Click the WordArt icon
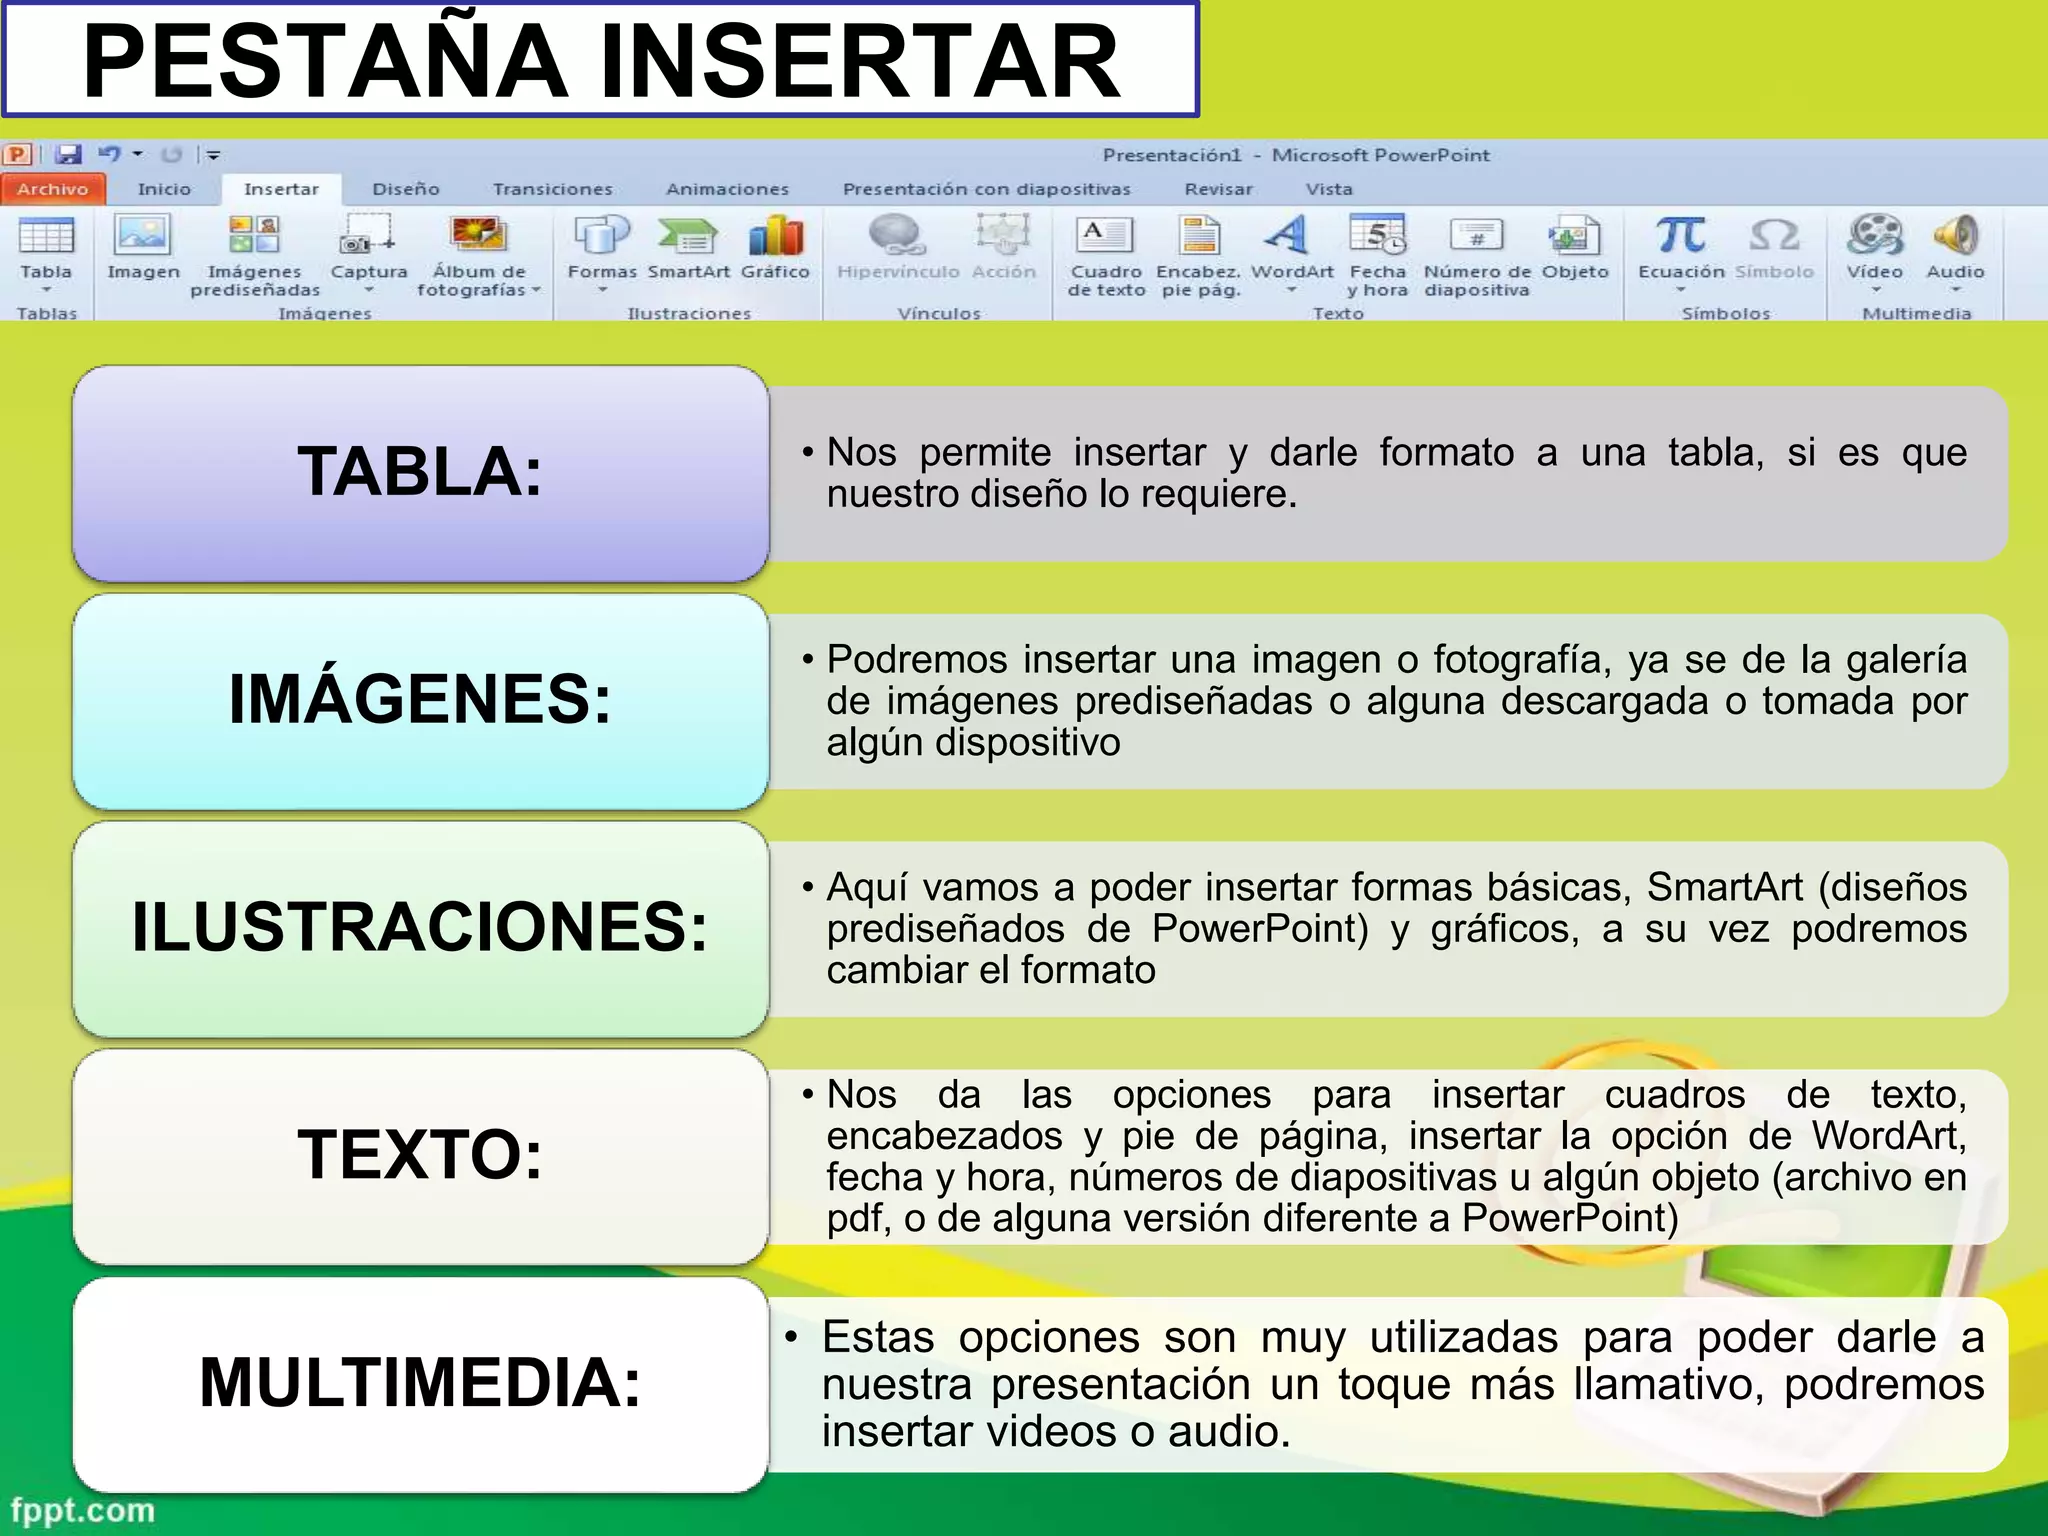Screen dimensions: 2048x1536 point(1287,236)
